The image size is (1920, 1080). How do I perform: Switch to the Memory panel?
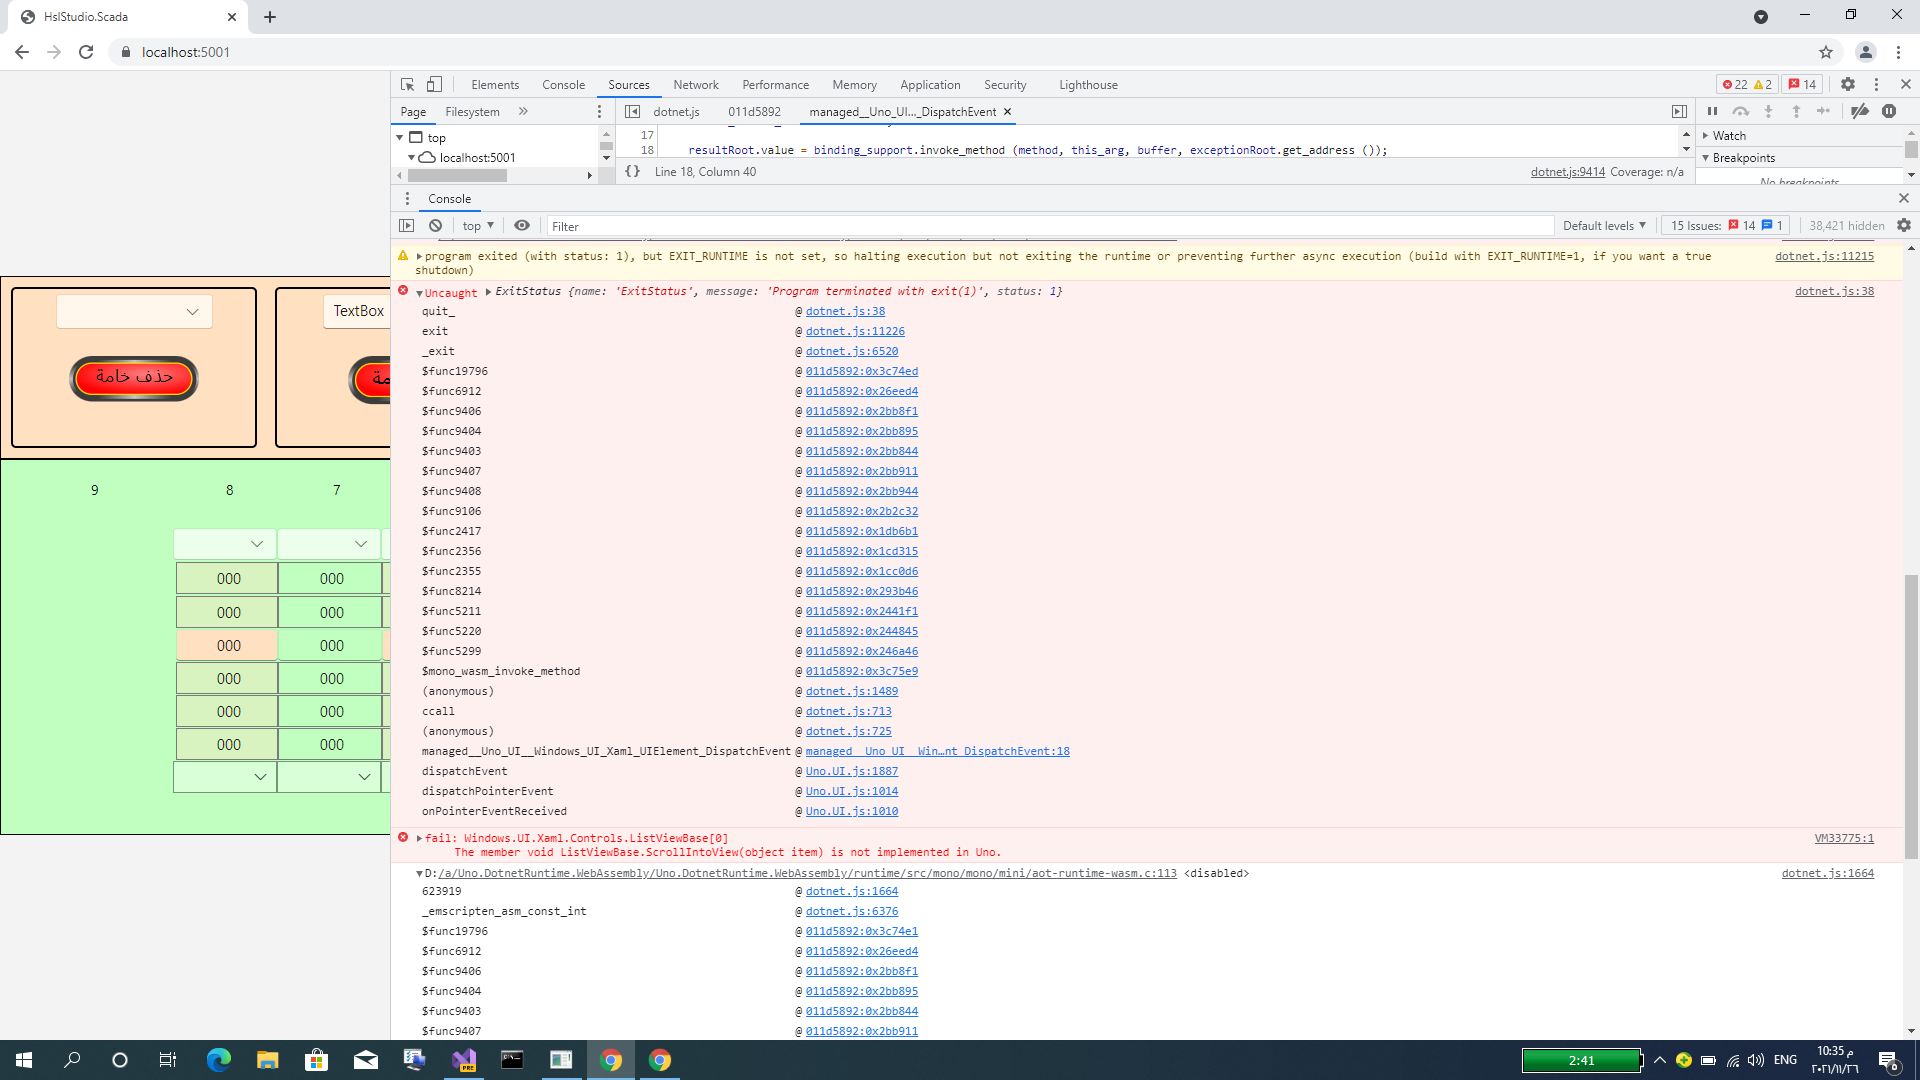(854, 84)
